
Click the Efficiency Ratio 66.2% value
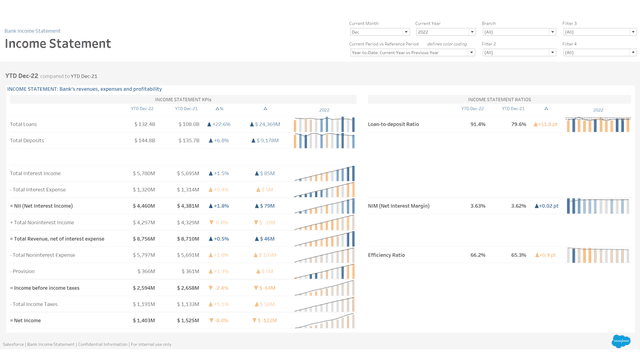click(478, 255)
